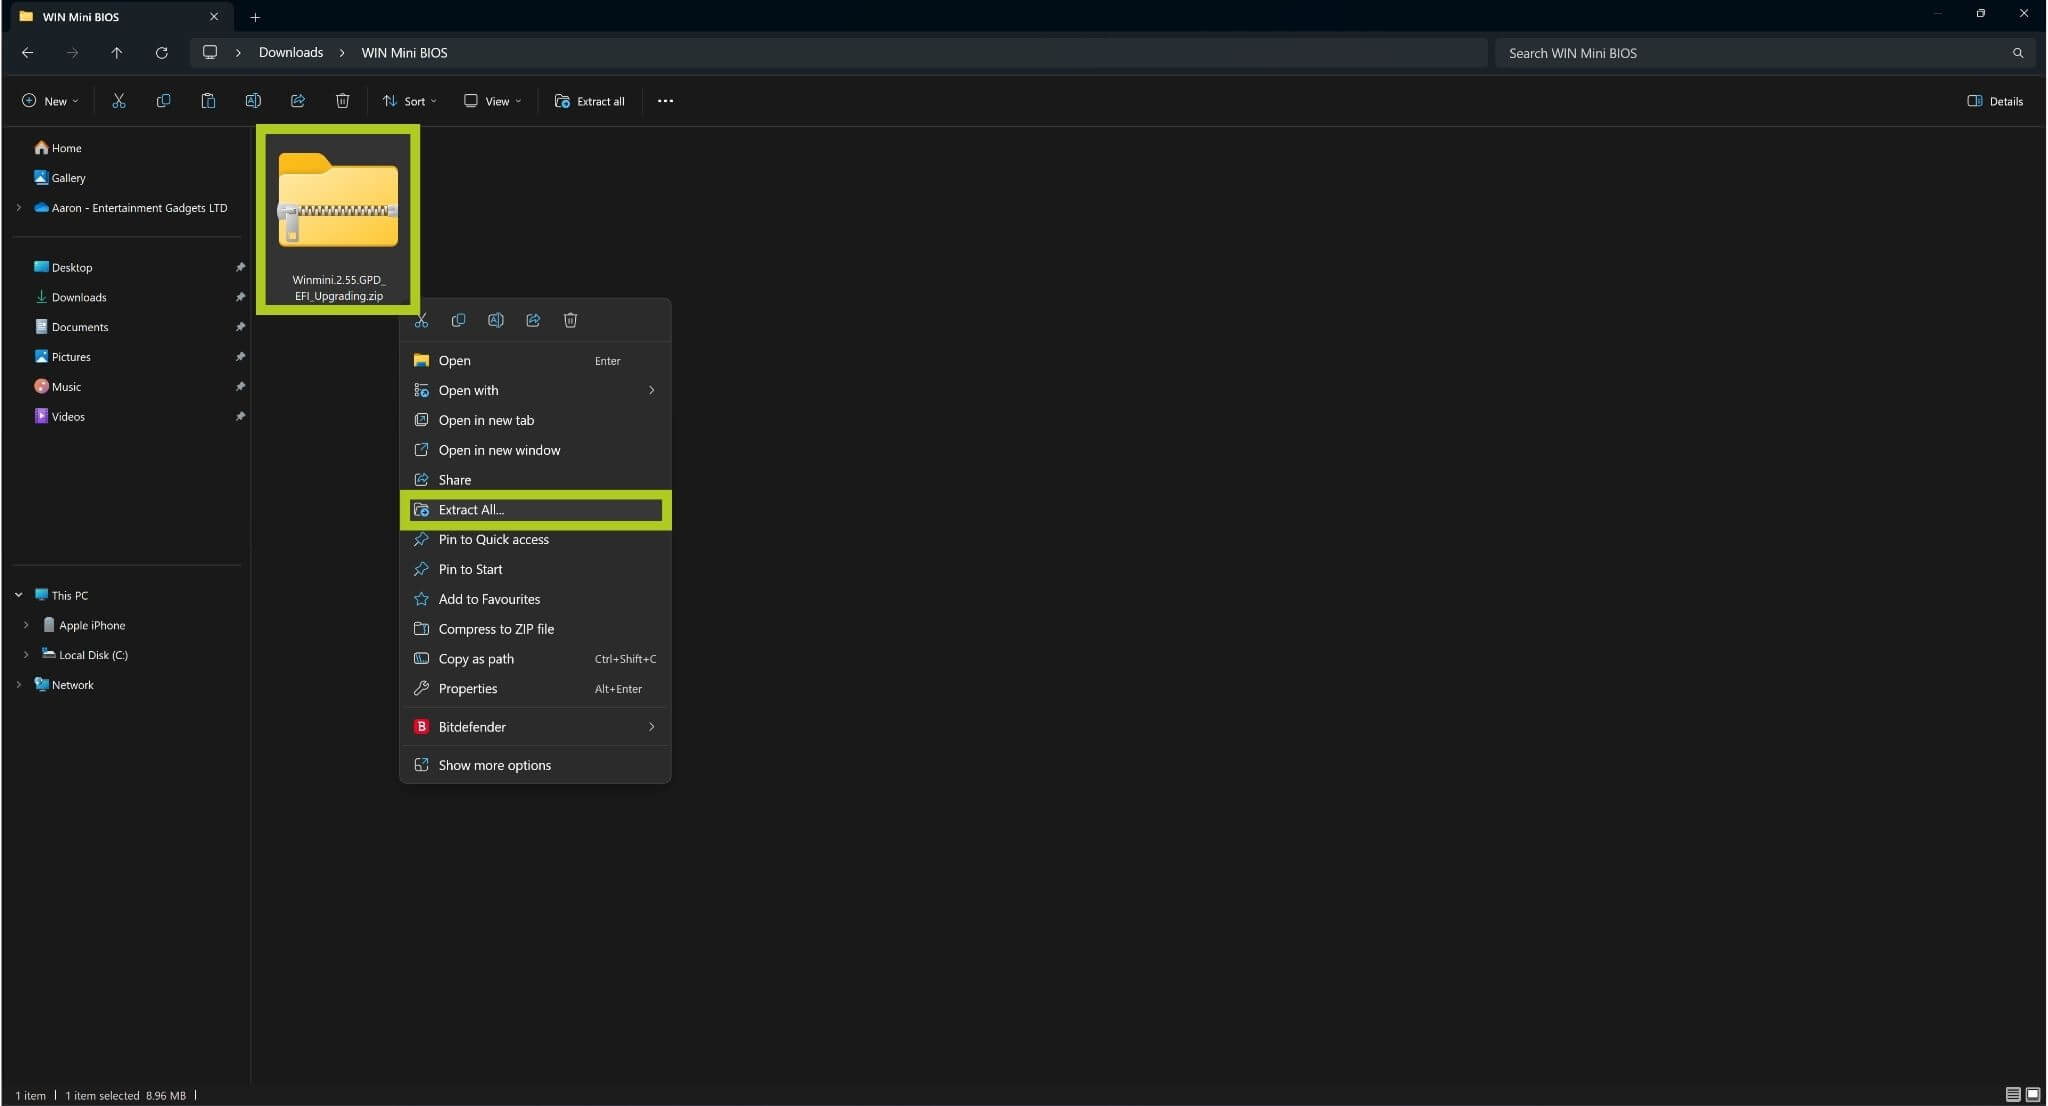Screen dimensions: 2048x1106
Task: Click the Copy icon in the context menu
Action: click(458, 320)
